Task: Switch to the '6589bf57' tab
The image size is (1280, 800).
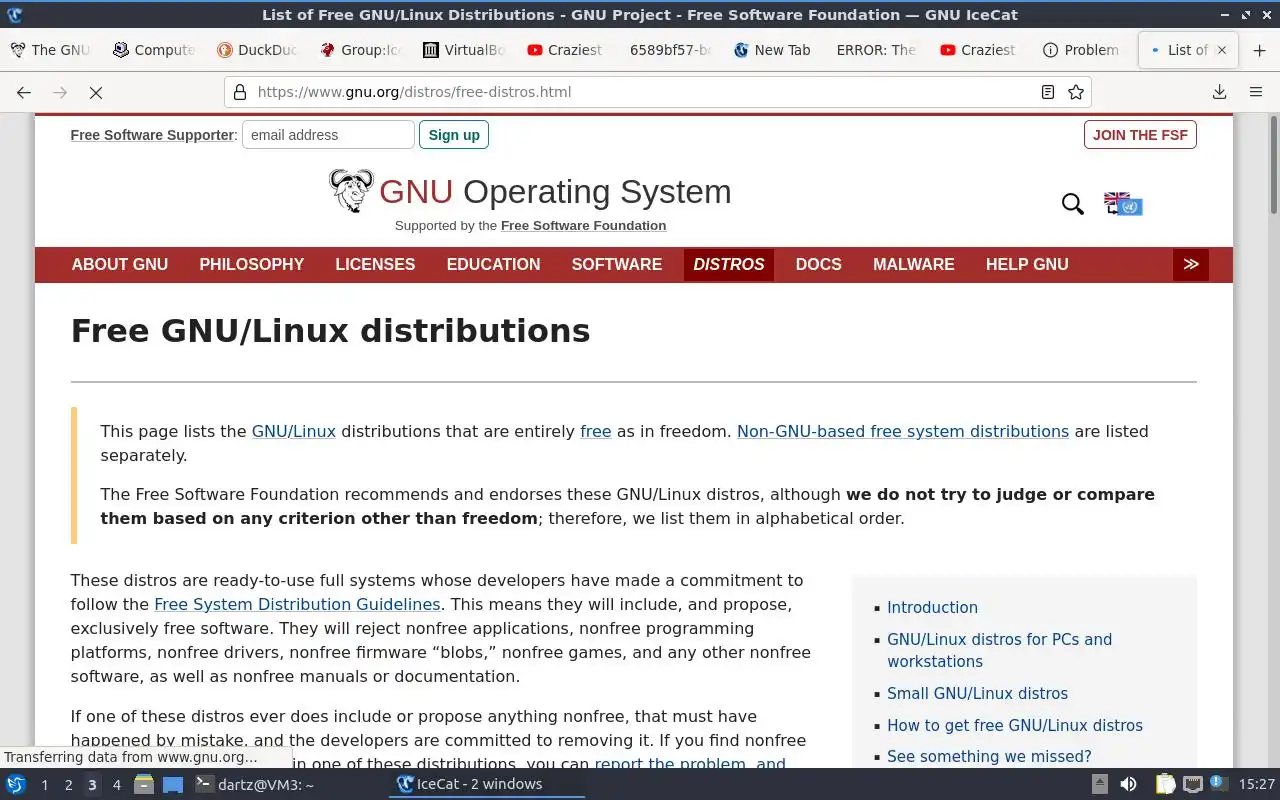Action: click(x=669, y=50)
